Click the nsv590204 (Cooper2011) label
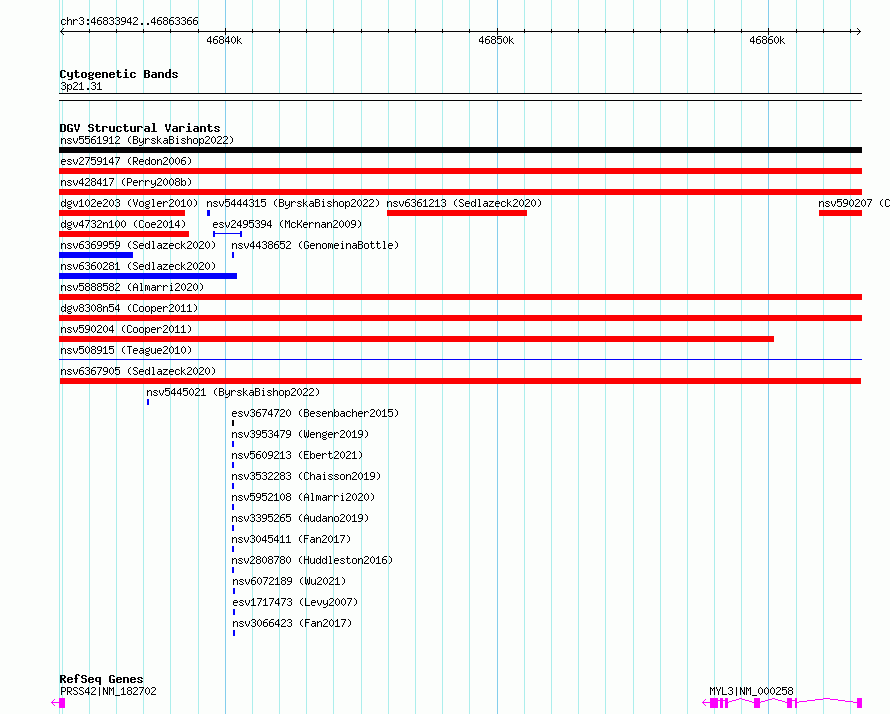The width and height of the screenshot is (890, 714). 126,329
